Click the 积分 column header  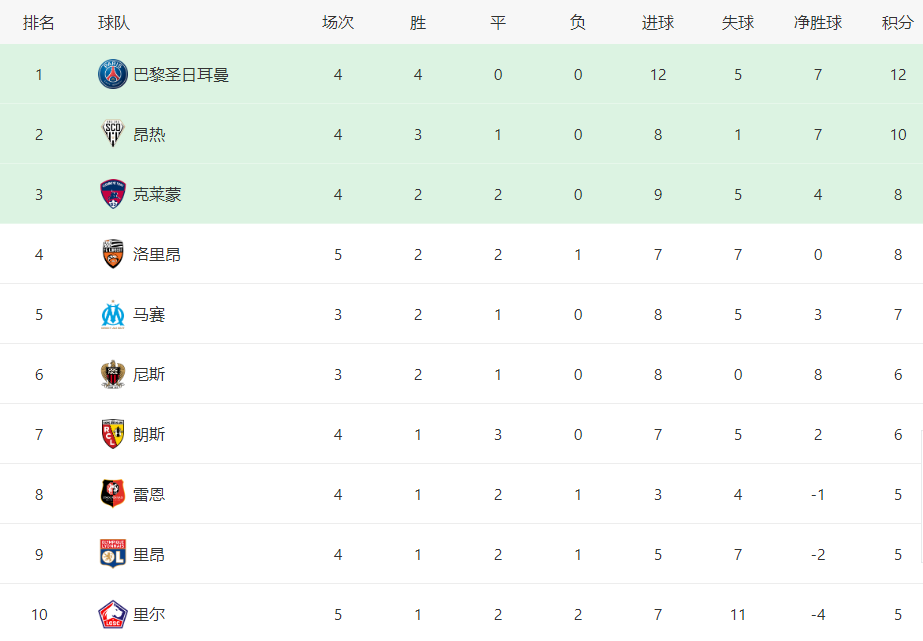898,23
